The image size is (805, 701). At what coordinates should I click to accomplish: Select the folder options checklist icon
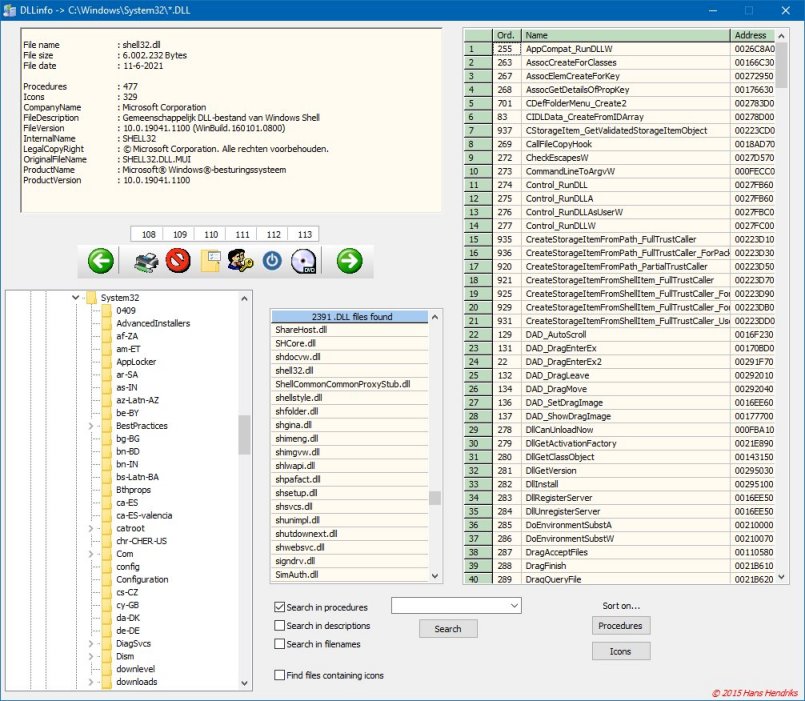(x=210, y=261)
